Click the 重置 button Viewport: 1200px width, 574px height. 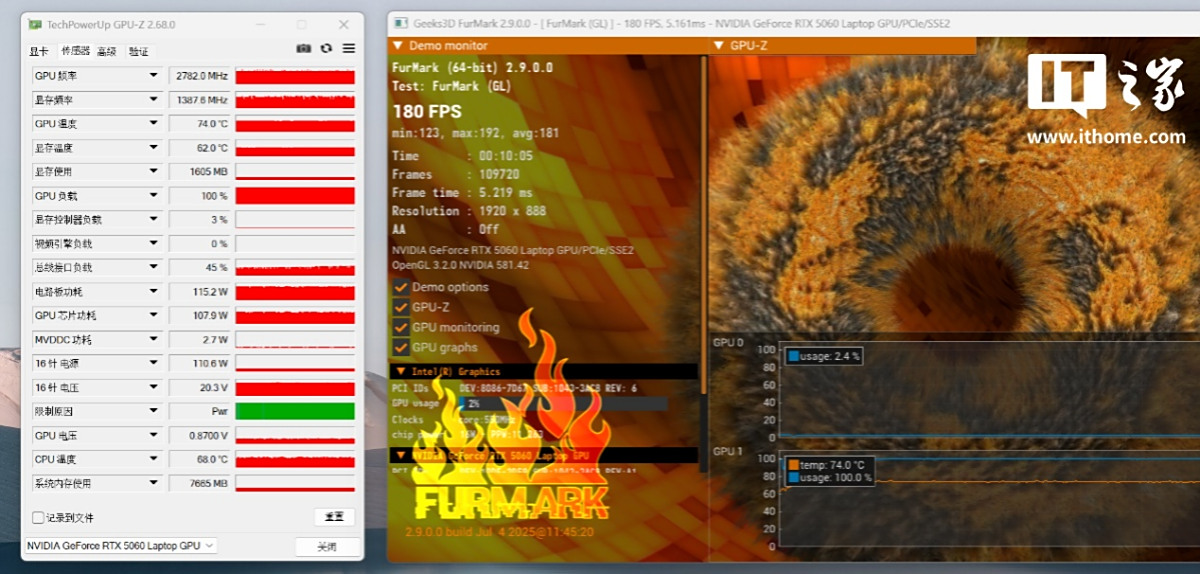pos(334,517)
